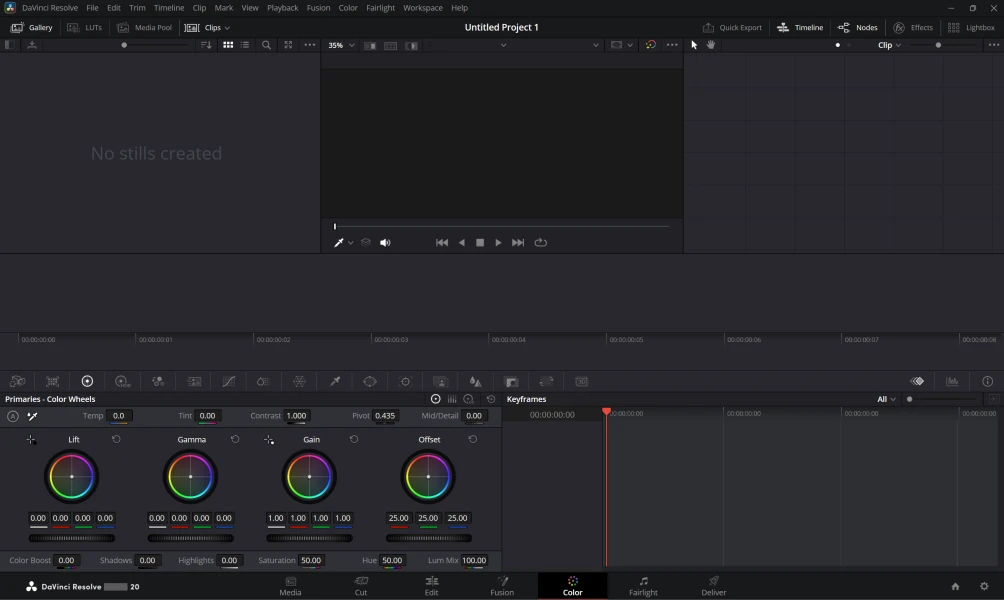Expand the Clips dropdown arrow

point(227,28)
